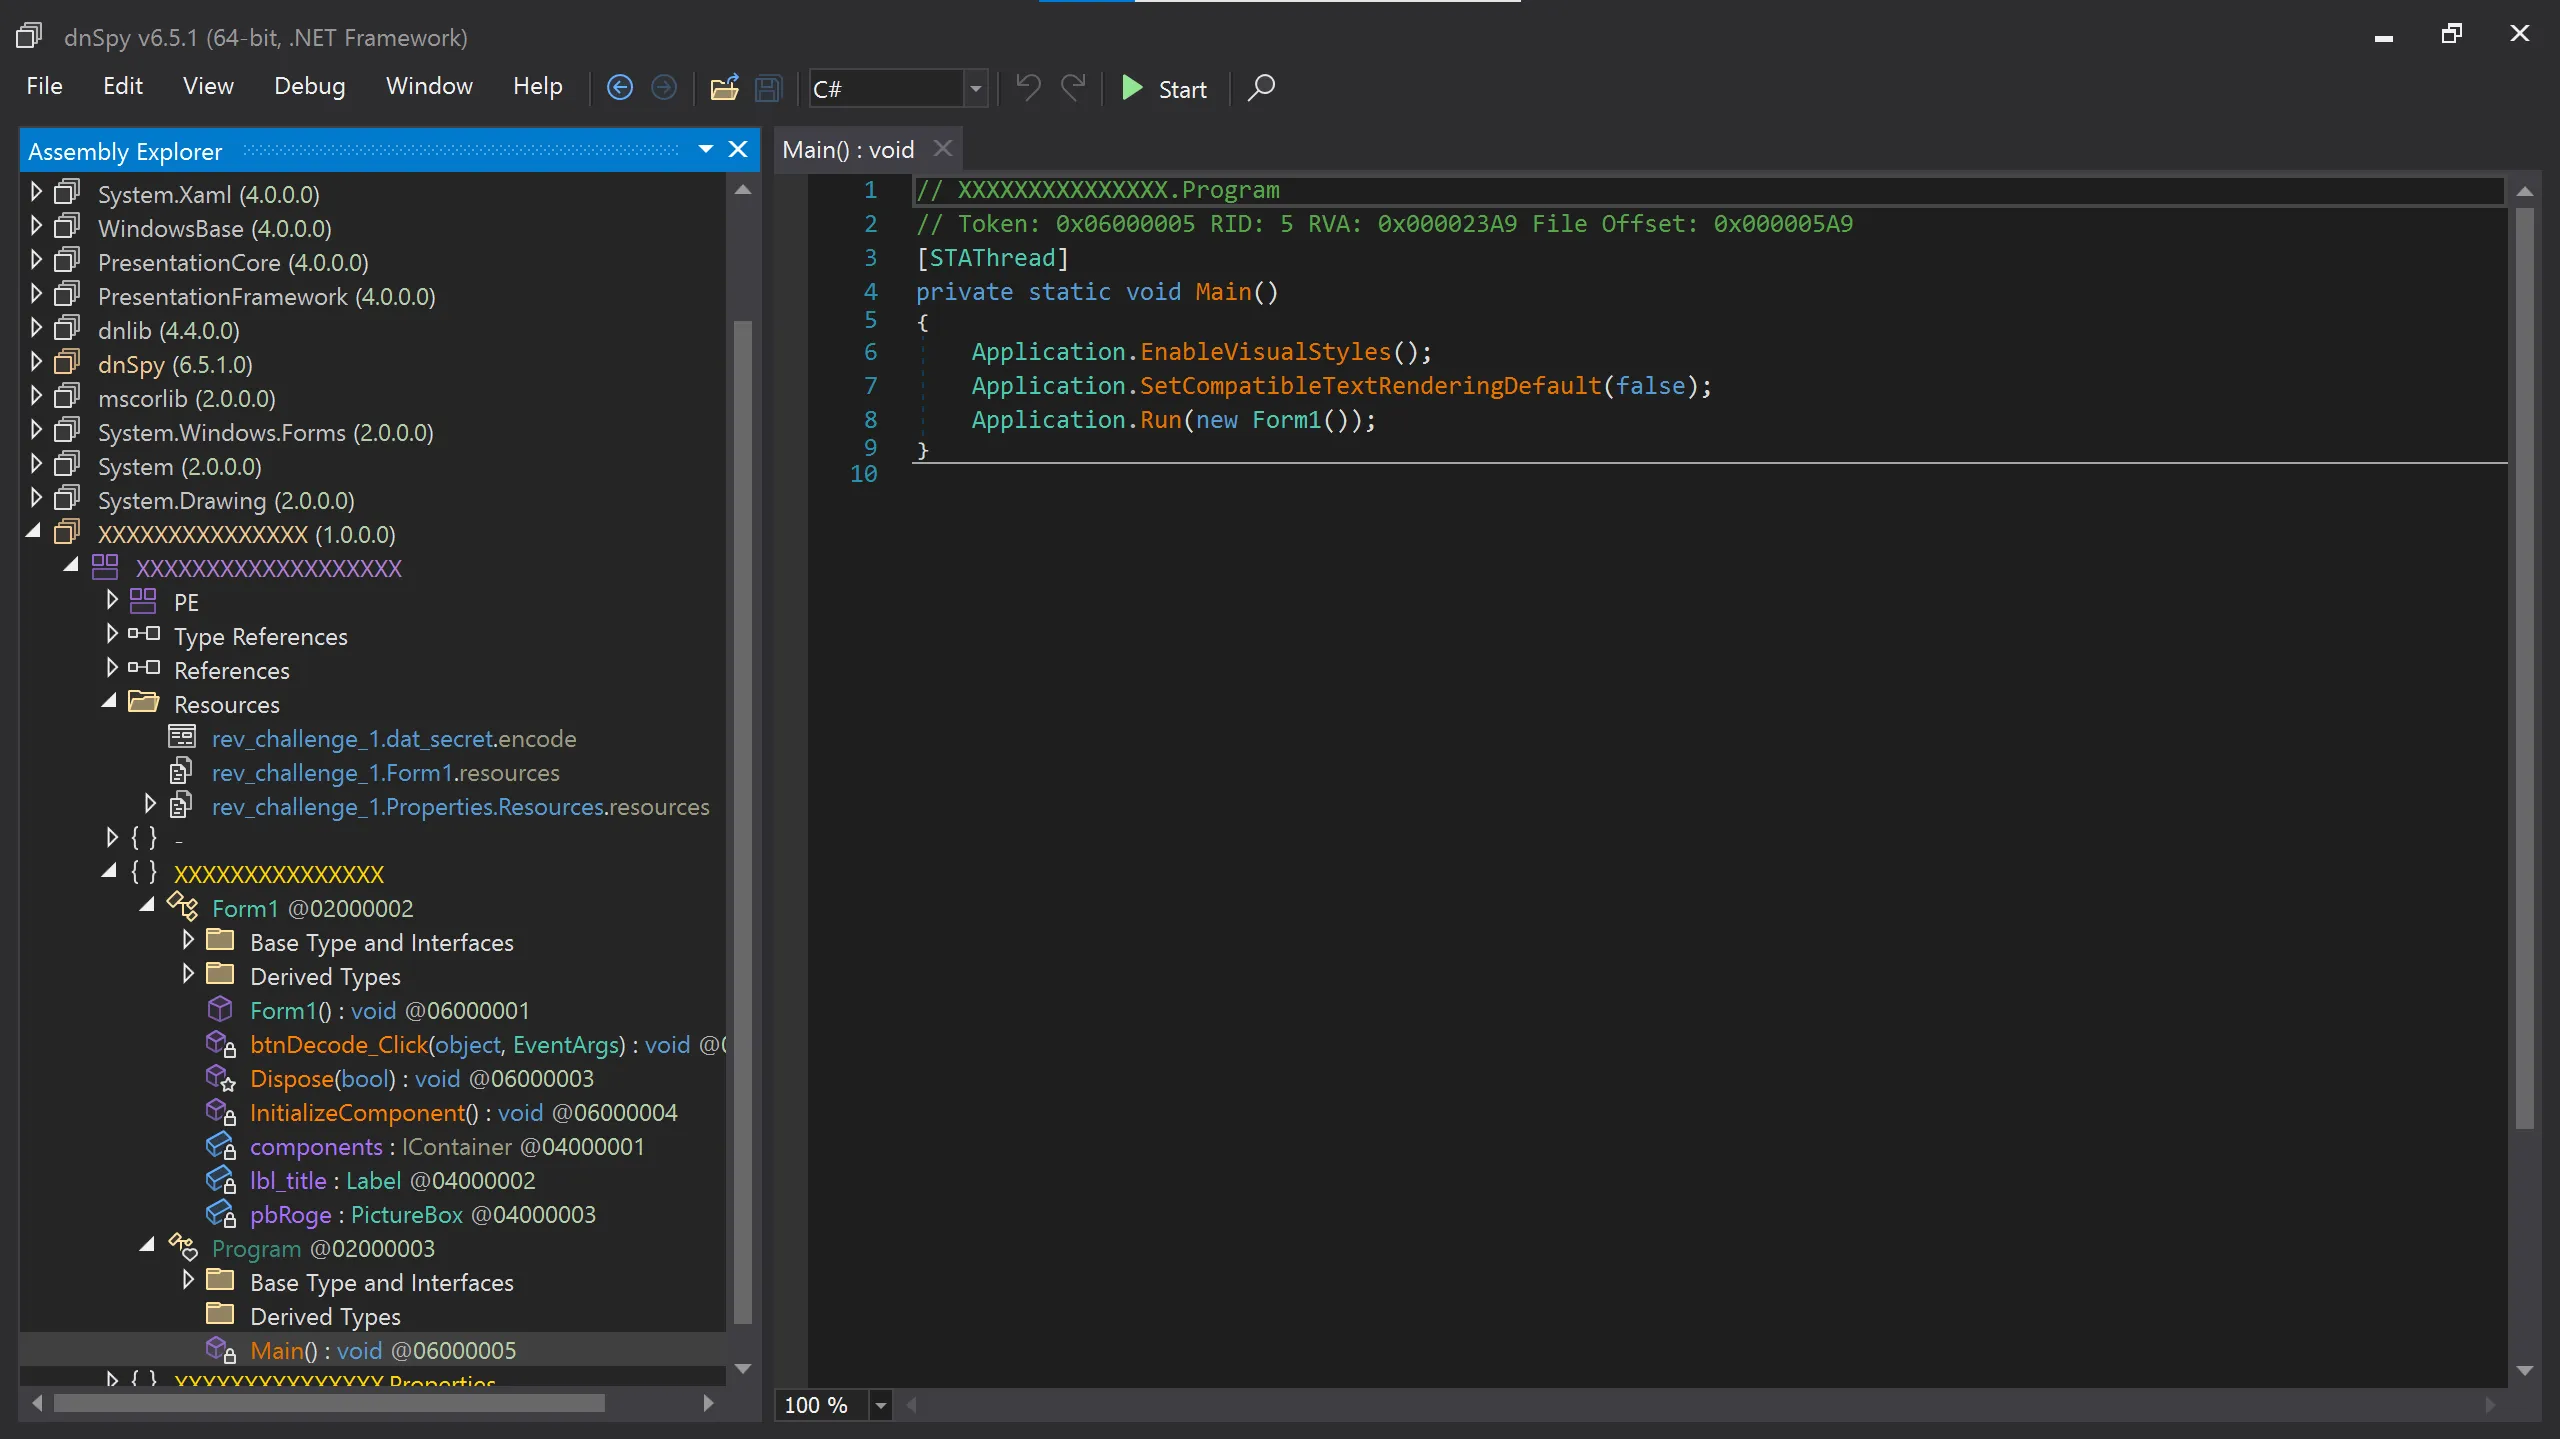Open Assembly Explorer window position dropdown arrow
Screen dimensions: 2560x1439
pyautogui.click(x=706, y=150)
